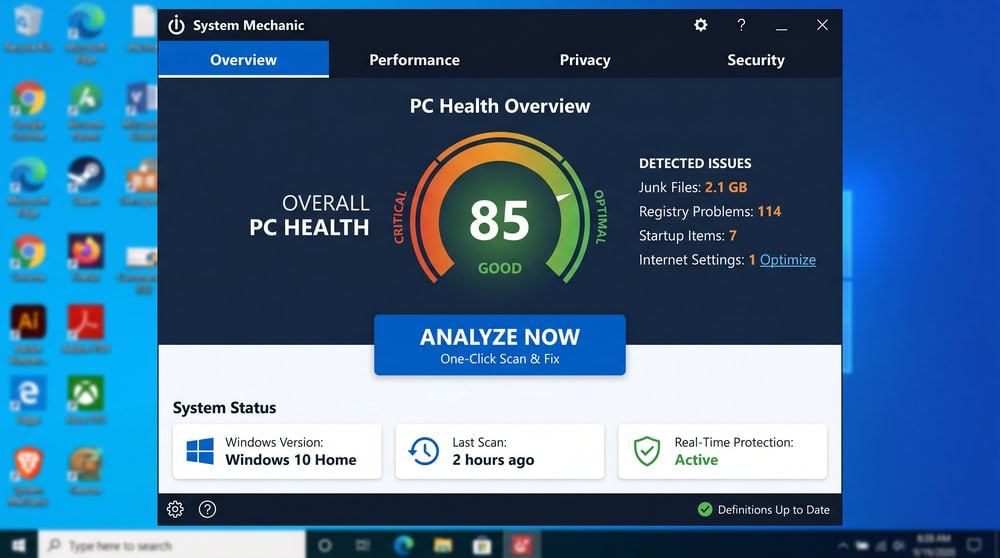This screenshot has height=558, width=1000.
Task: Click the taskbar search box
Action: point(172,545)
